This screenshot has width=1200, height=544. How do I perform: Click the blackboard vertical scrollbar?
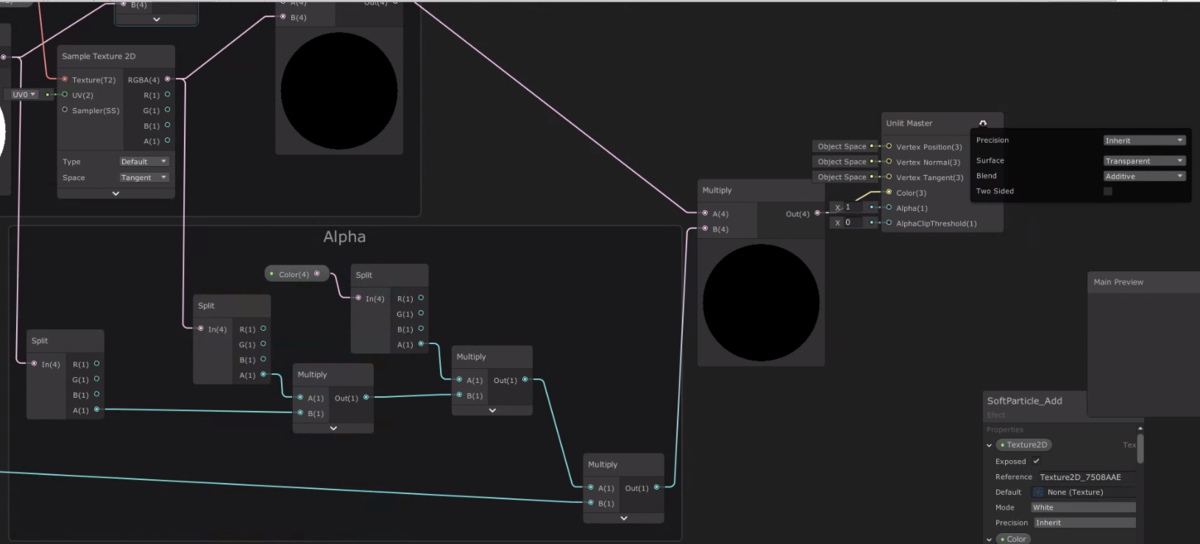click(1140, 450)
